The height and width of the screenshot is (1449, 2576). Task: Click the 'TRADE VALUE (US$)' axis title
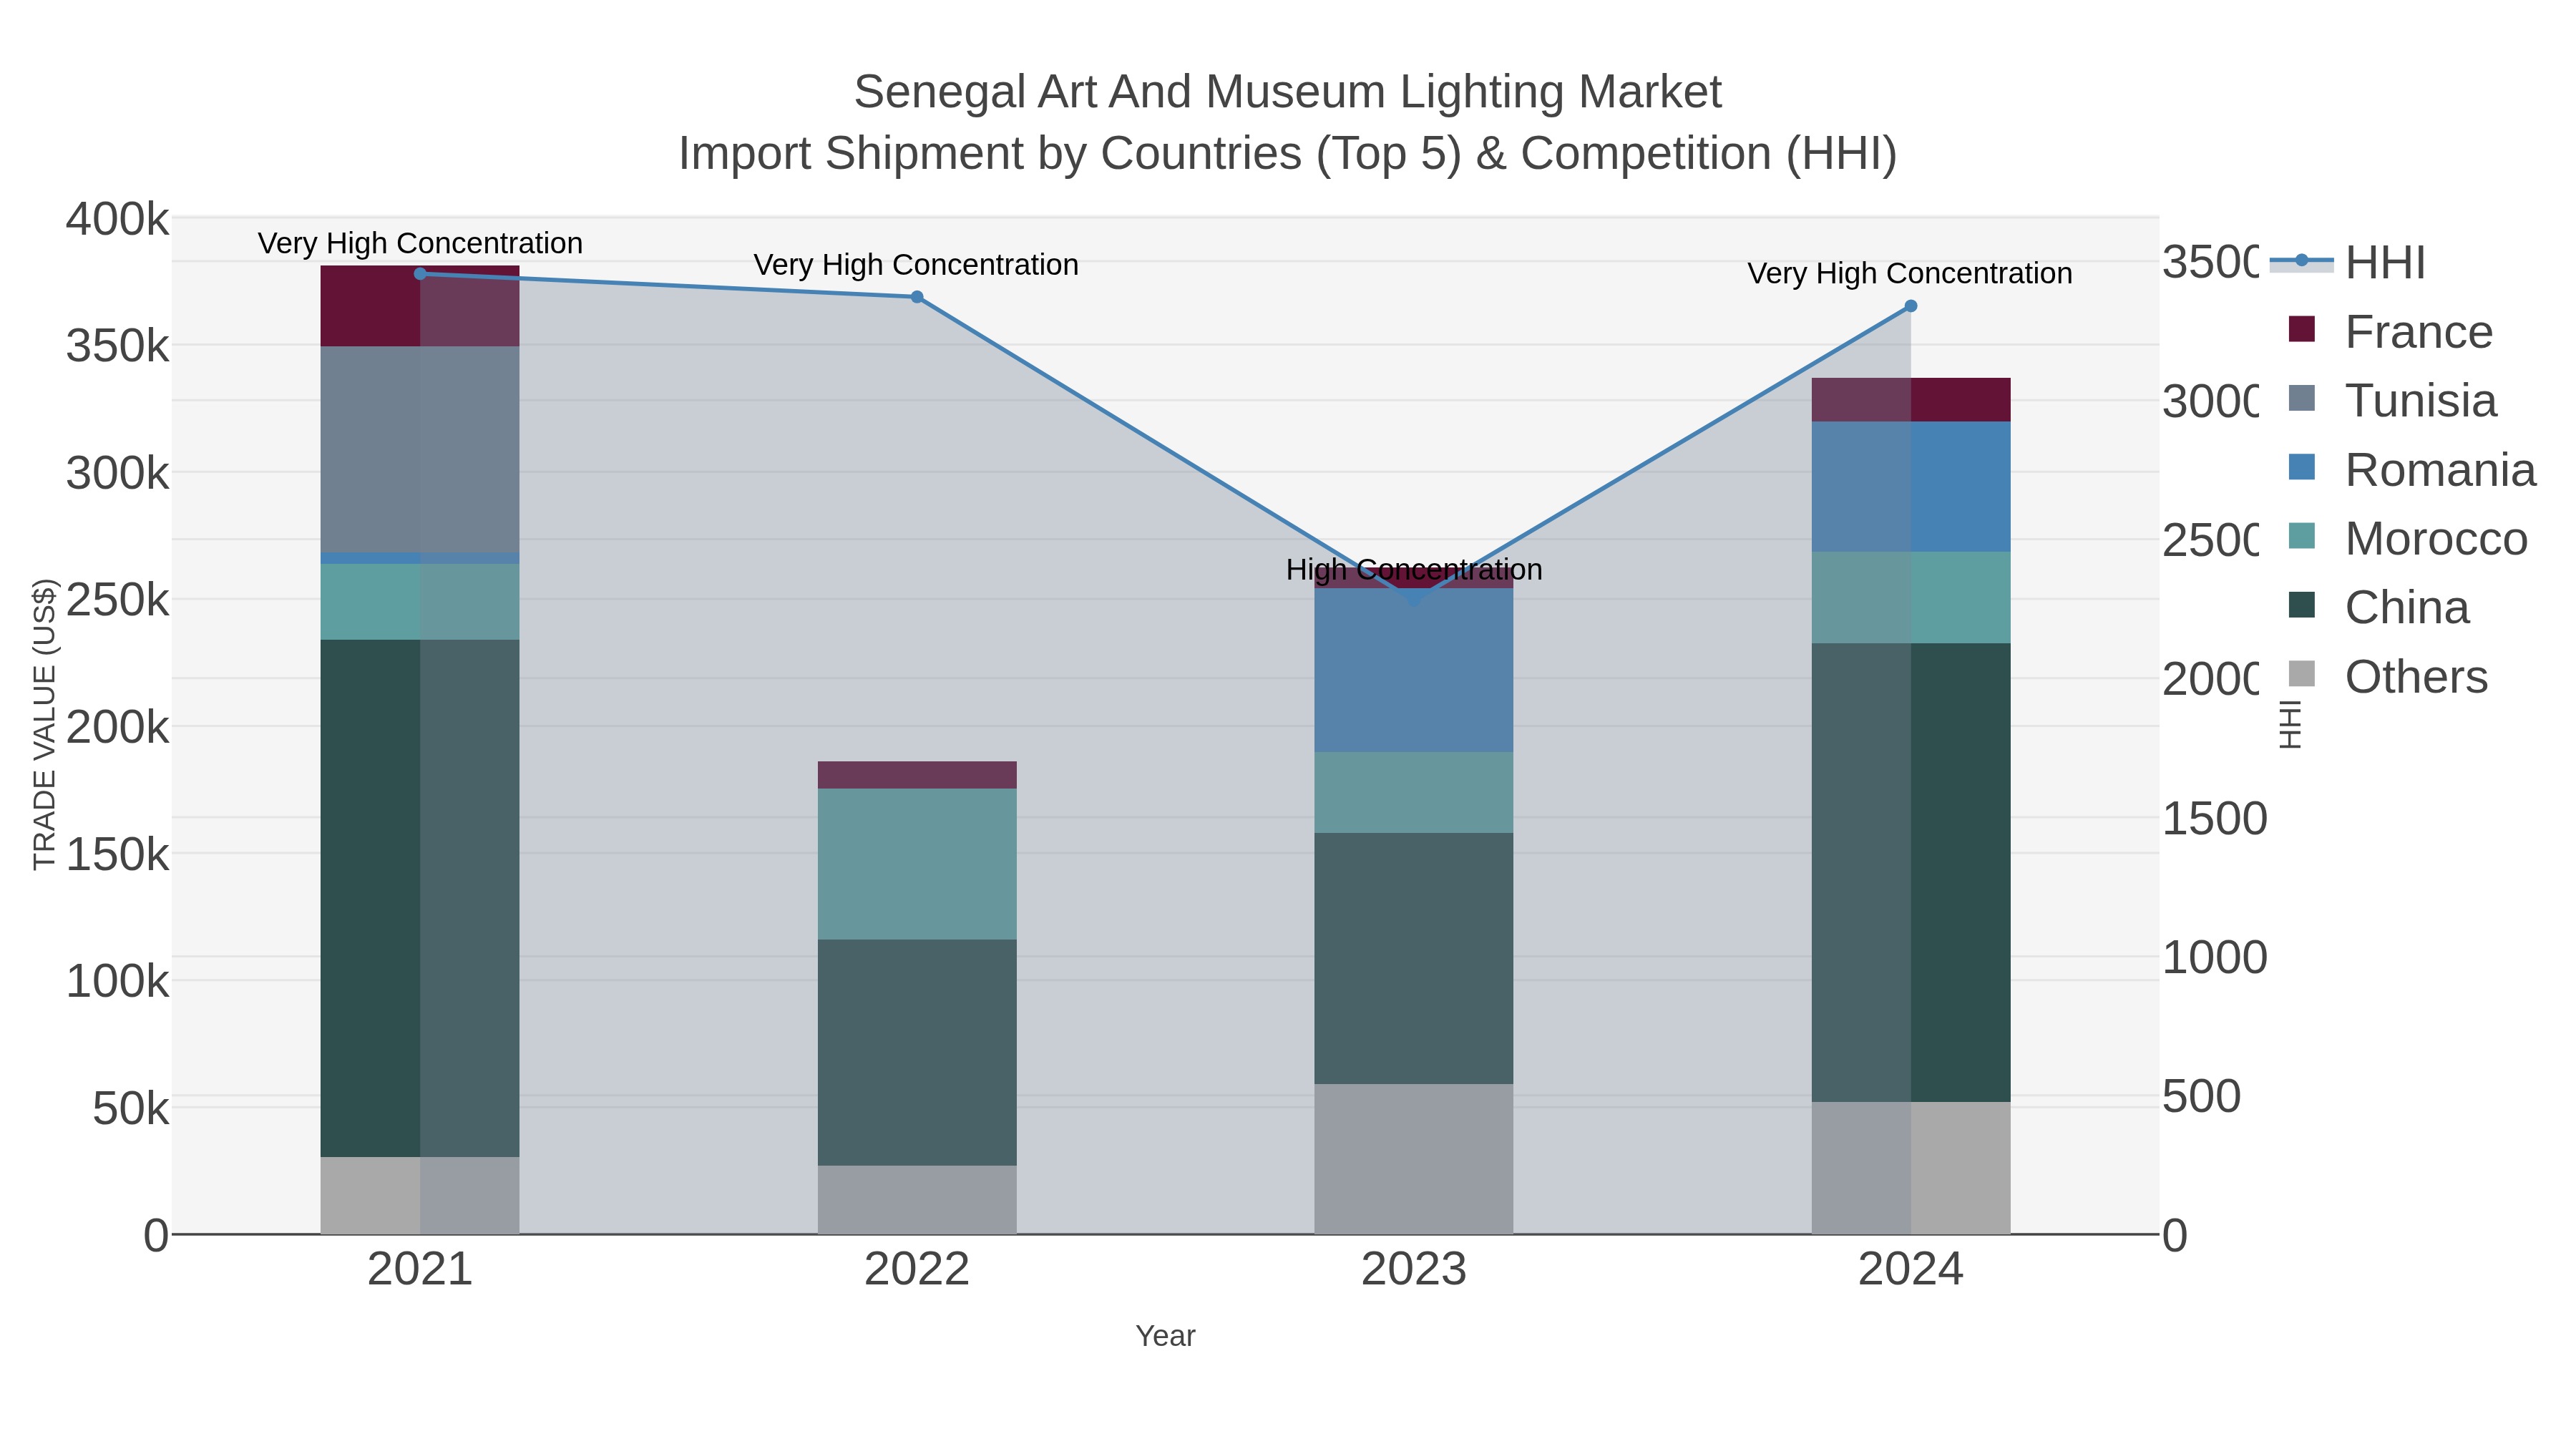coord(45,724)
